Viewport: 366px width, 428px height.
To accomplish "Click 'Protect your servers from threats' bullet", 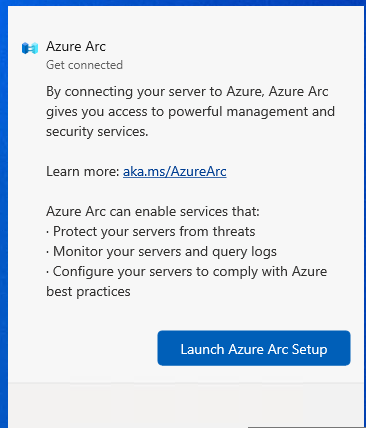I will coord(151,231).
